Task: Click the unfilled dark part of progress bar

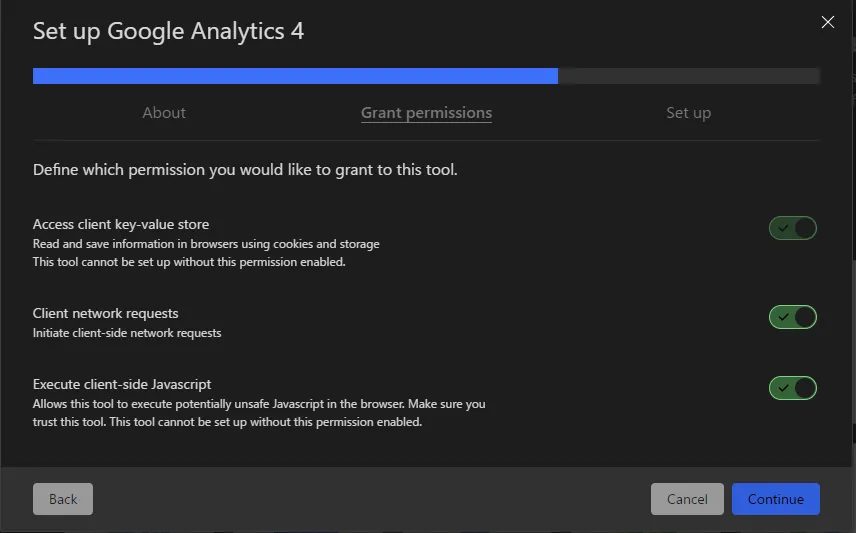Action: pyautogui.click(x=688, y=76)
